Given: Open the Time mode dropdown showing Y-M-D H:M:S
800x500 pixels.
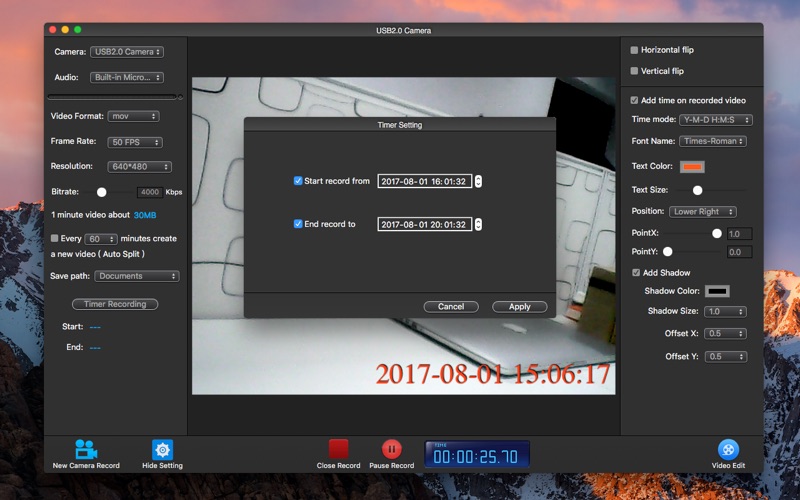Looking at the screenshot, I should 716,120.
